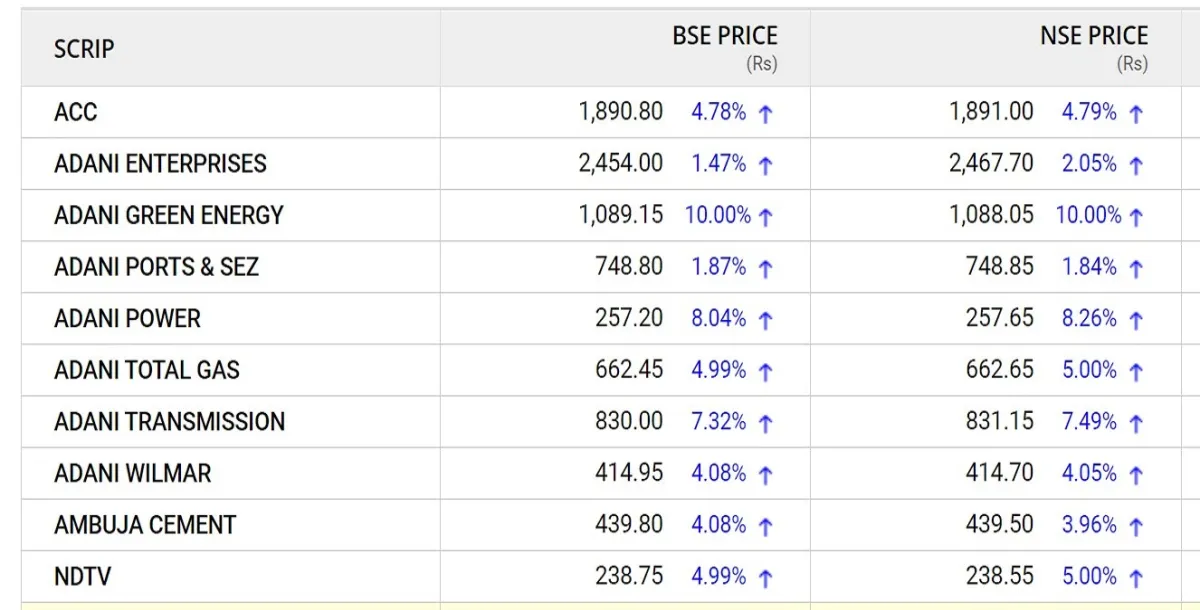Click the up arrow next to Adani Enterprises 2.05%

point(1136,165)
